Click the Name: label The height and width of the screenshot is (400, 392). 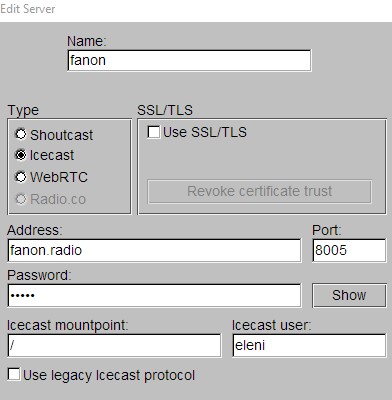pos(87,41)
